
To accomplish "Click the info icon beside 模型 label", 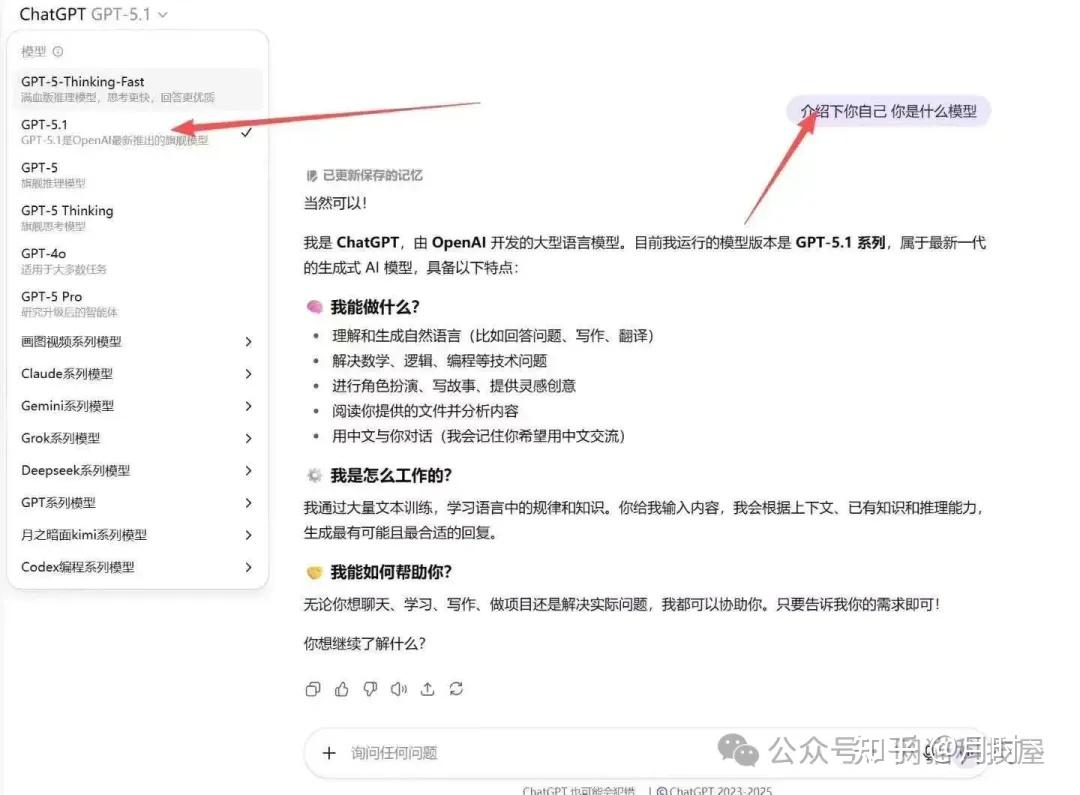I will click(58, 51).
